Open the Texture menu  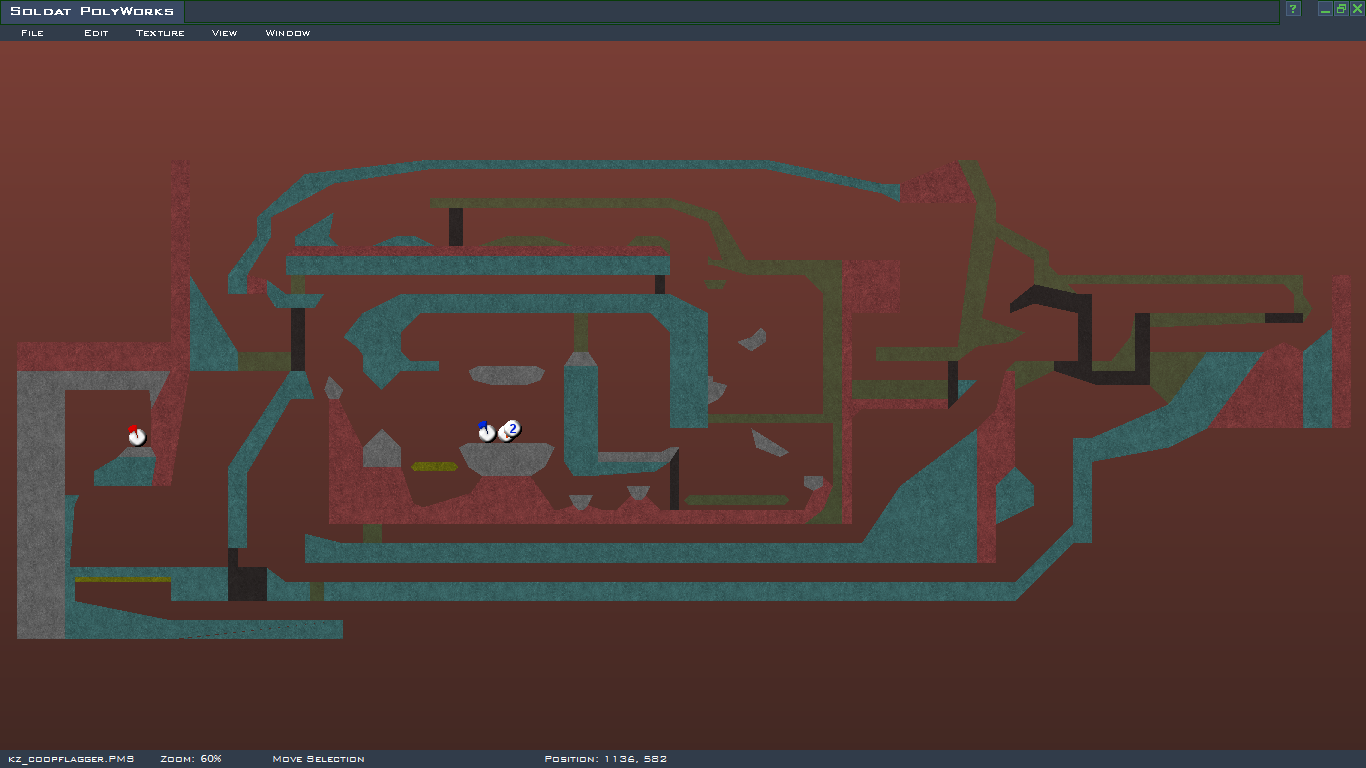(160, 33)
